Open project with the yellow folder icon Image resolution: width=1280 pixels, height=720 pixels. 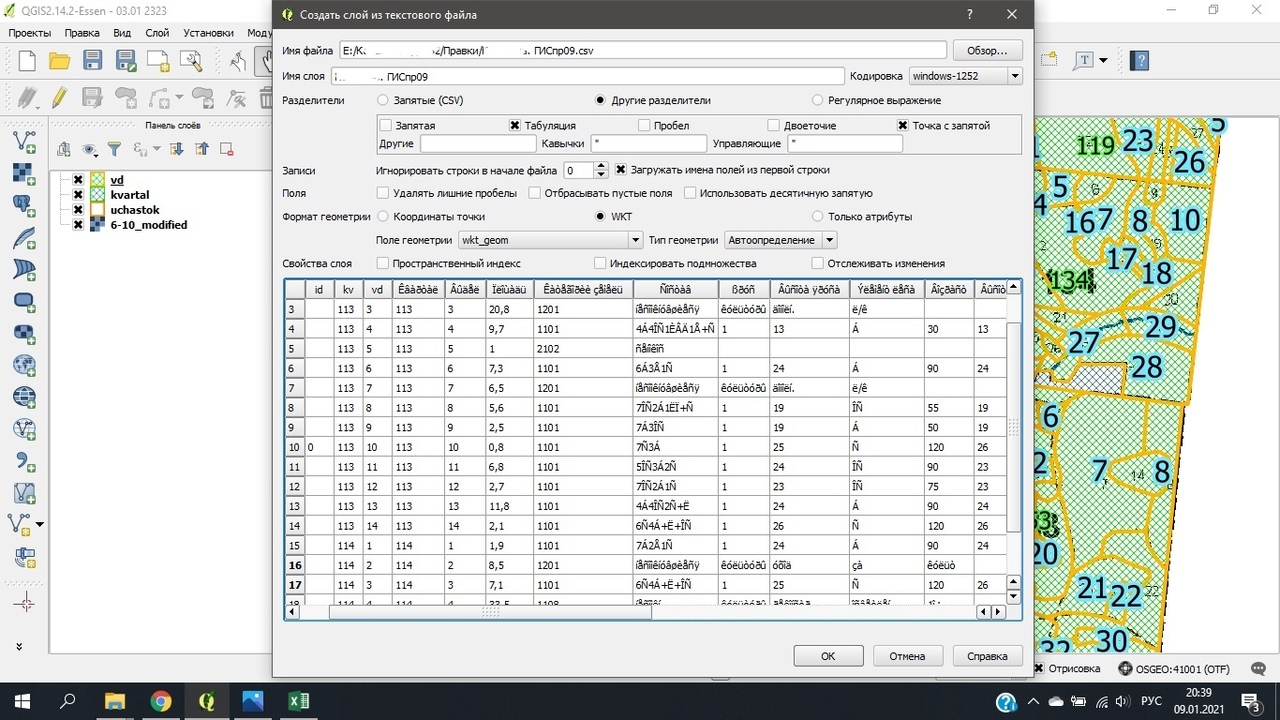[x=59, y=61]
